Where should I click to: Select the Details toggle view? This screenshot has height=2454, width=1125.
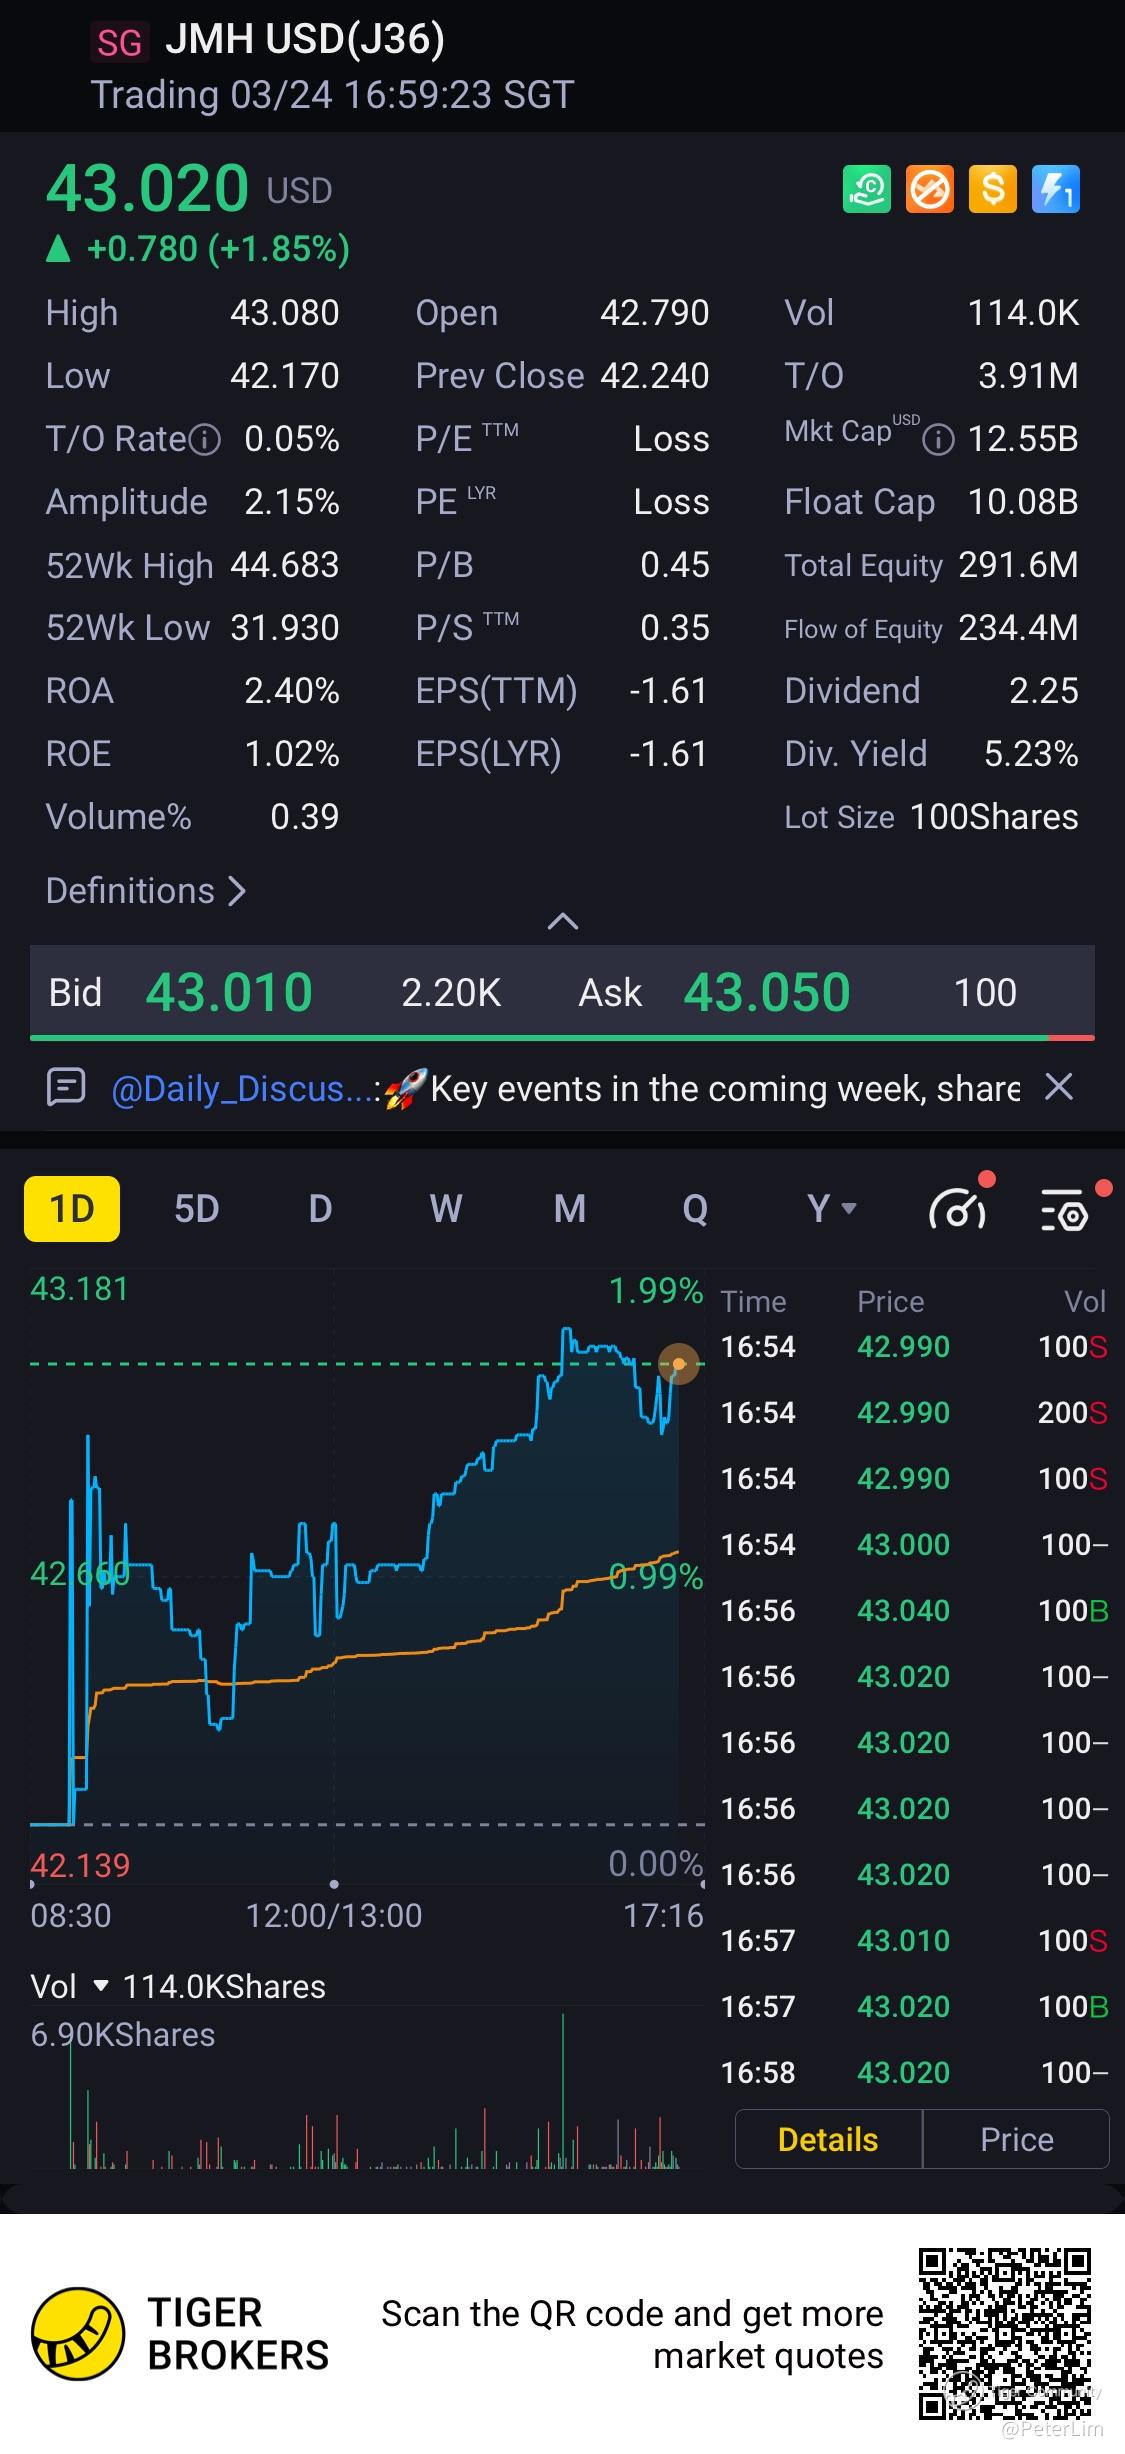click(x=828, y=2139)
